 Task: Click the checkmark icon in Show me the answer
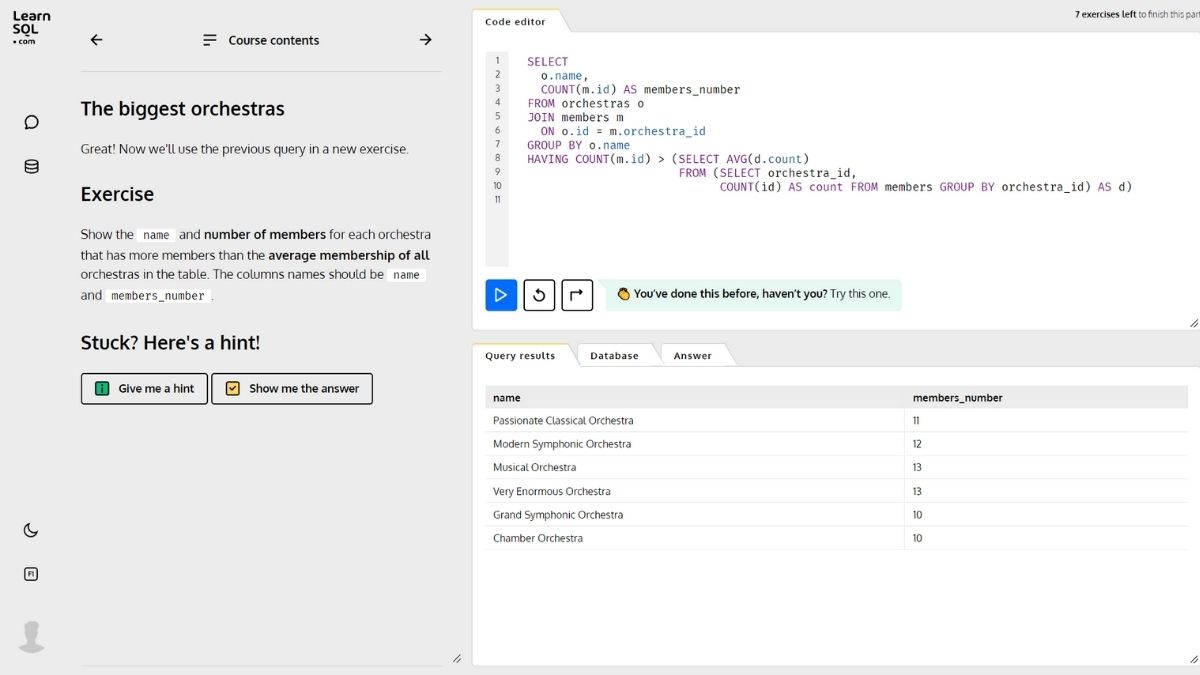(x=232, y=389)
